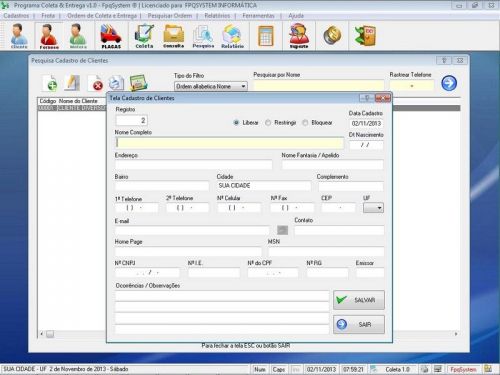Click the Relatório toolbar icon

coord(232,36)
